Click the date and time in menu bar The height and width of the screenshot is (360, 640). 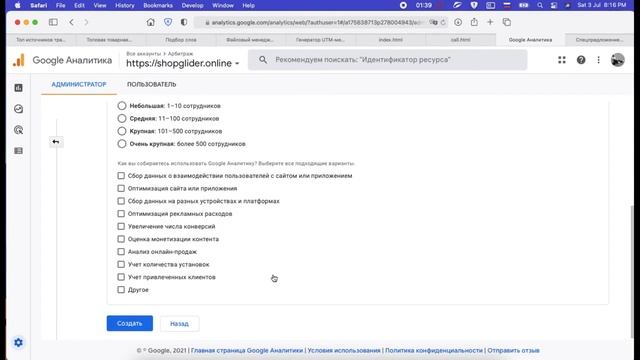[602, 5]
